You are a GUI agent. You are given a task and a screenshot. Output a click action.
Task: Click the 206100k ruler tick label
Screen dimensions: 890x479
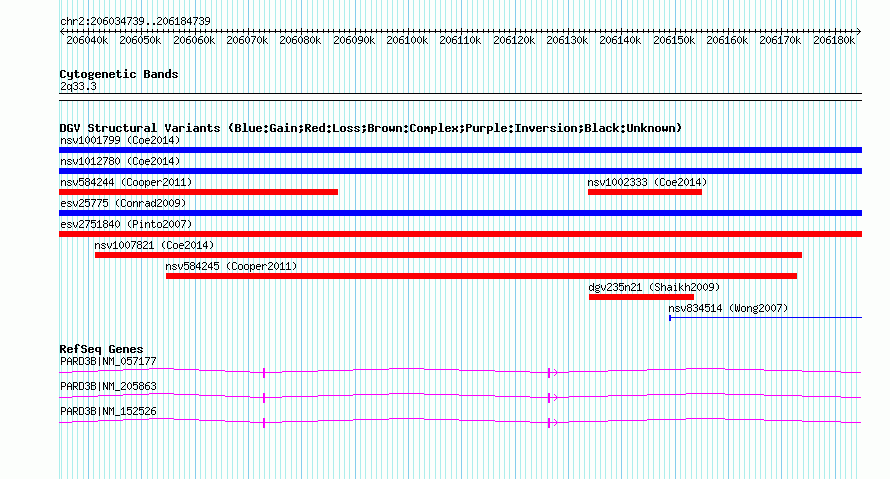[x=407, y=40]
